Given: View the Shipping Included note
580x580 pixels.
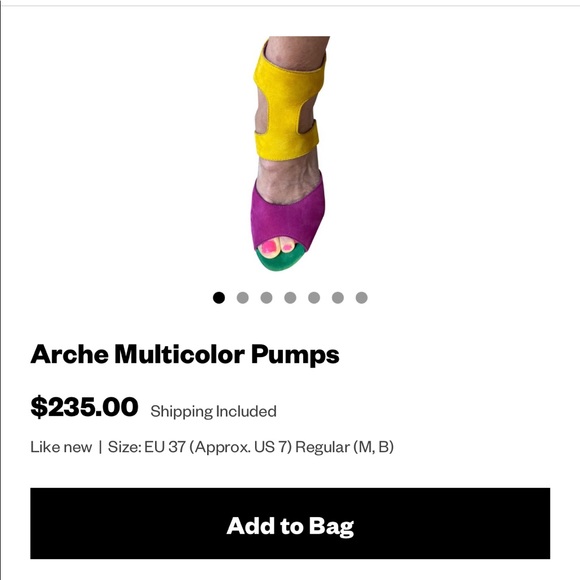Looking at the screenshot, I should tap(213, 411).
